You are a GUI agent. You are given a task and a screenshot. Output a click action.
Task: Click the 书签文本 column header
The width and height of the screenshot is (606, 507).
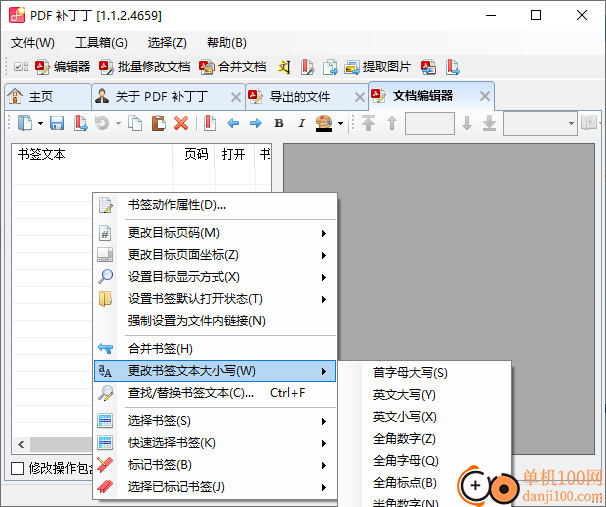point(92,155)
